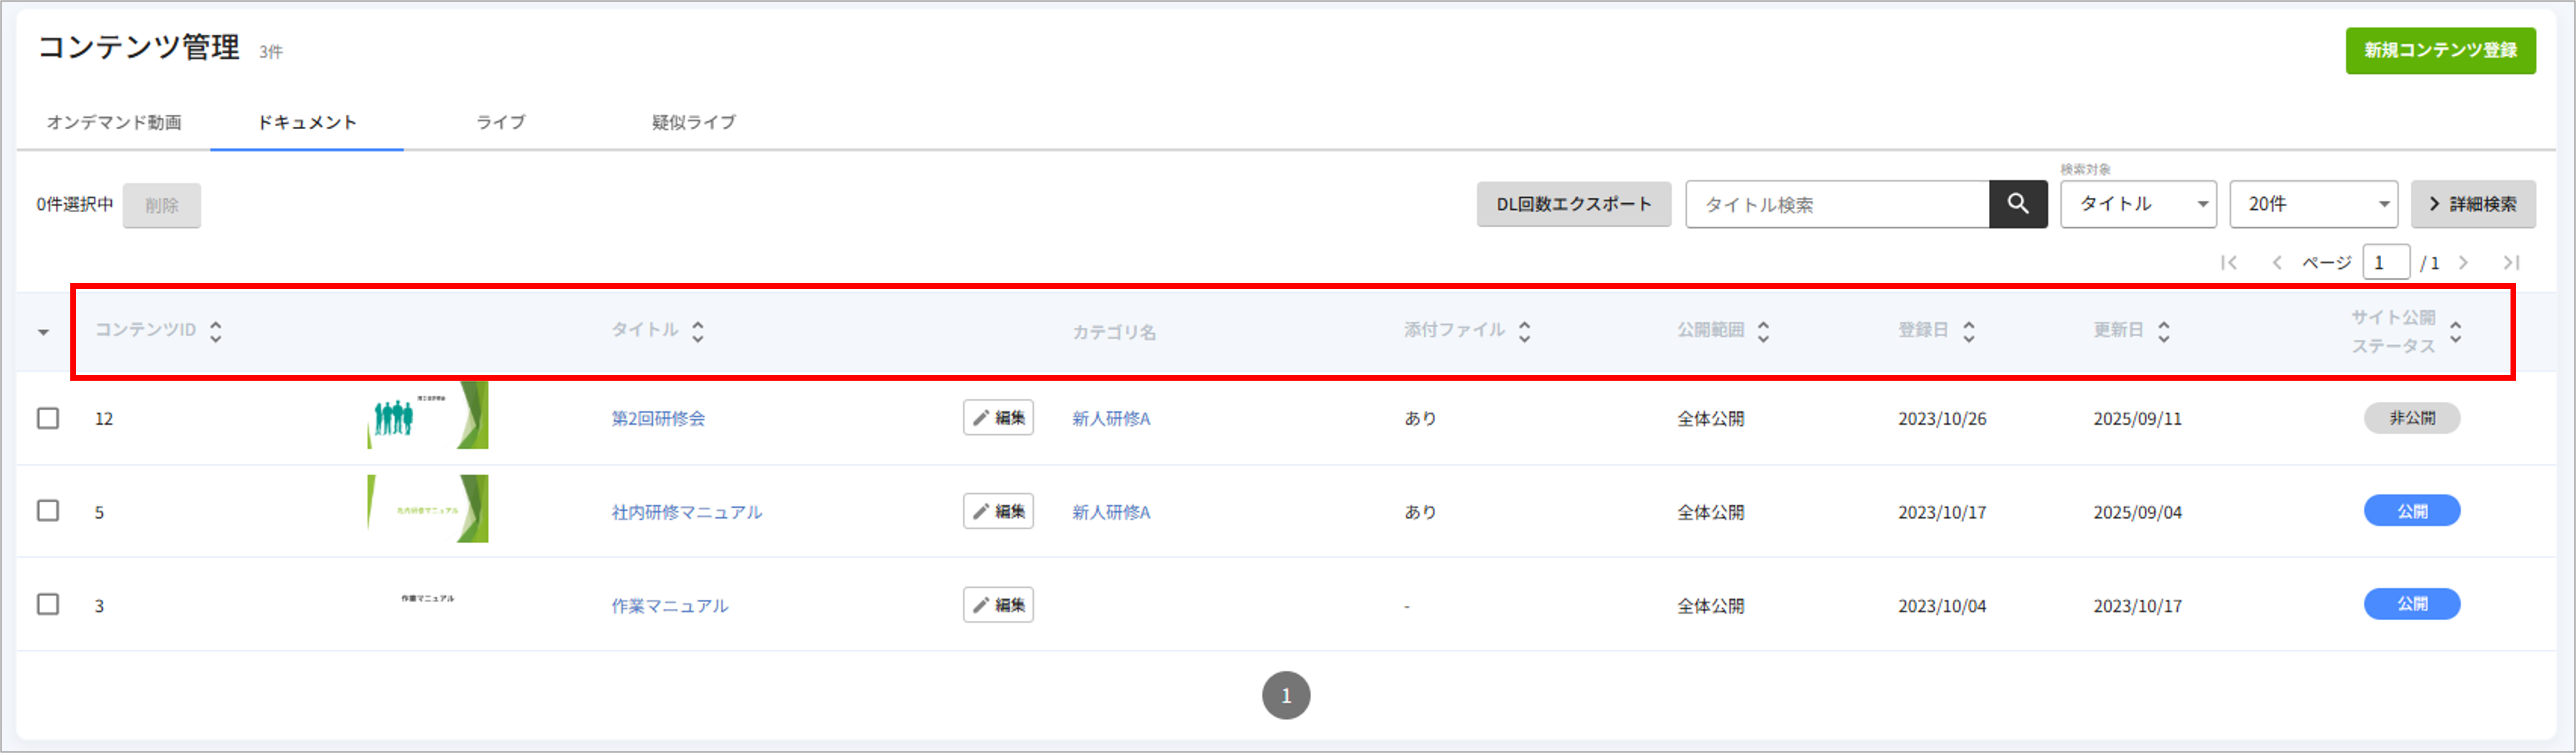Click the page 1 pagination circle
The image size is (2576, 753).
[1286, 695]
